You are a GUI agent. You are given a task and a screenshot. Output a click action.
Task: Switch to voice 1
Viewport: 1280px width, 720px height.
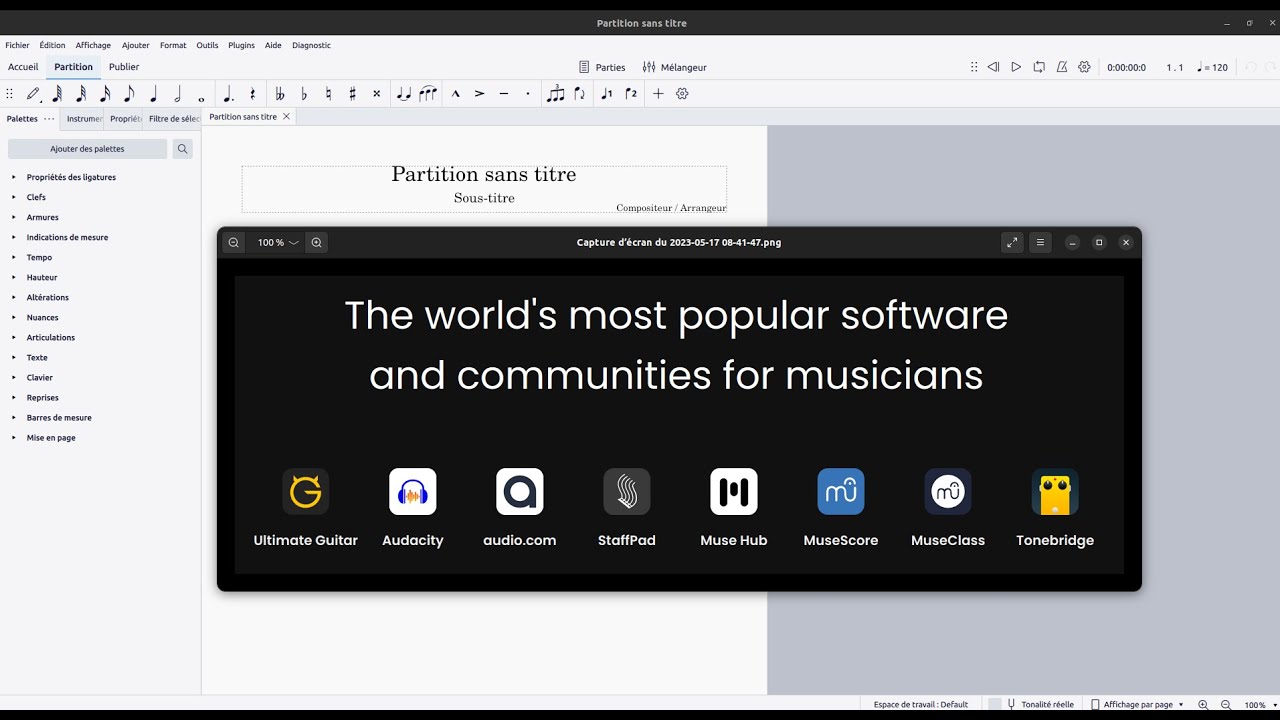pos(607,94)
